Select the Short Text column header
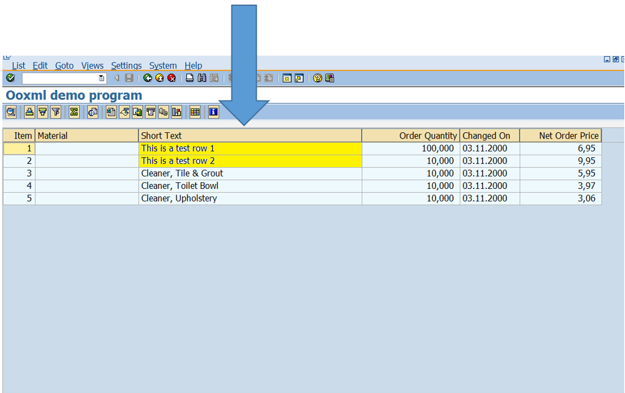This screenshot has height=393, width=625. [x=250, y=136]
